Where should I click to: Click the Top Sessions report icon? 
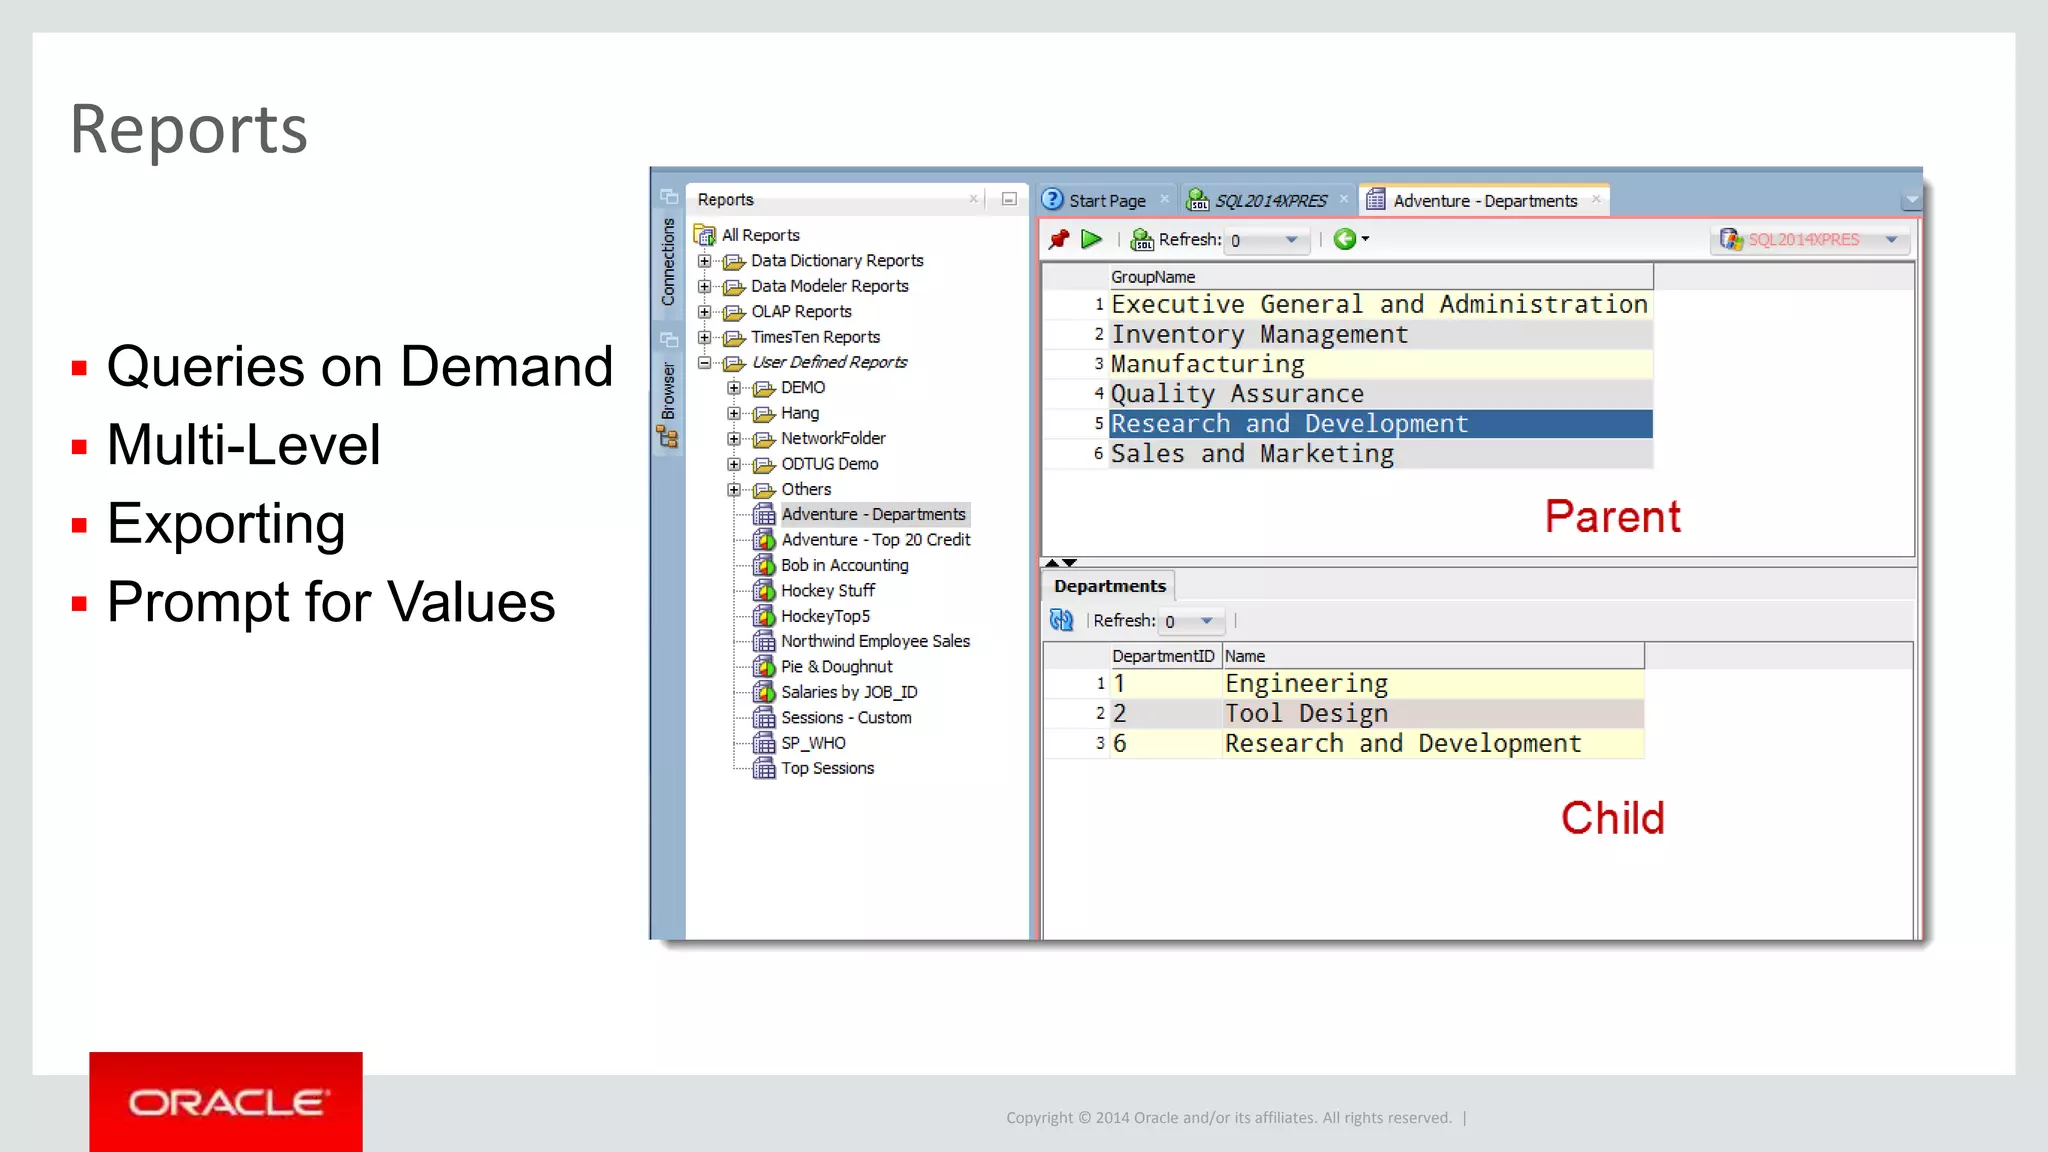[x=764, y=768]
